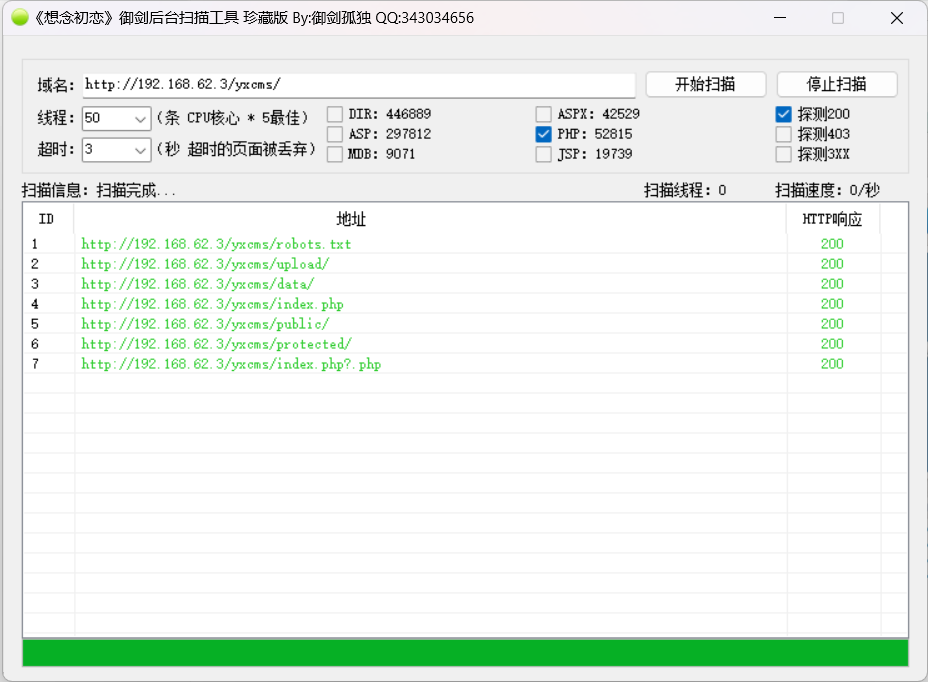Uncheck the PHP dictionary checkbox
The image size is (928, 682).
[543, 134]
